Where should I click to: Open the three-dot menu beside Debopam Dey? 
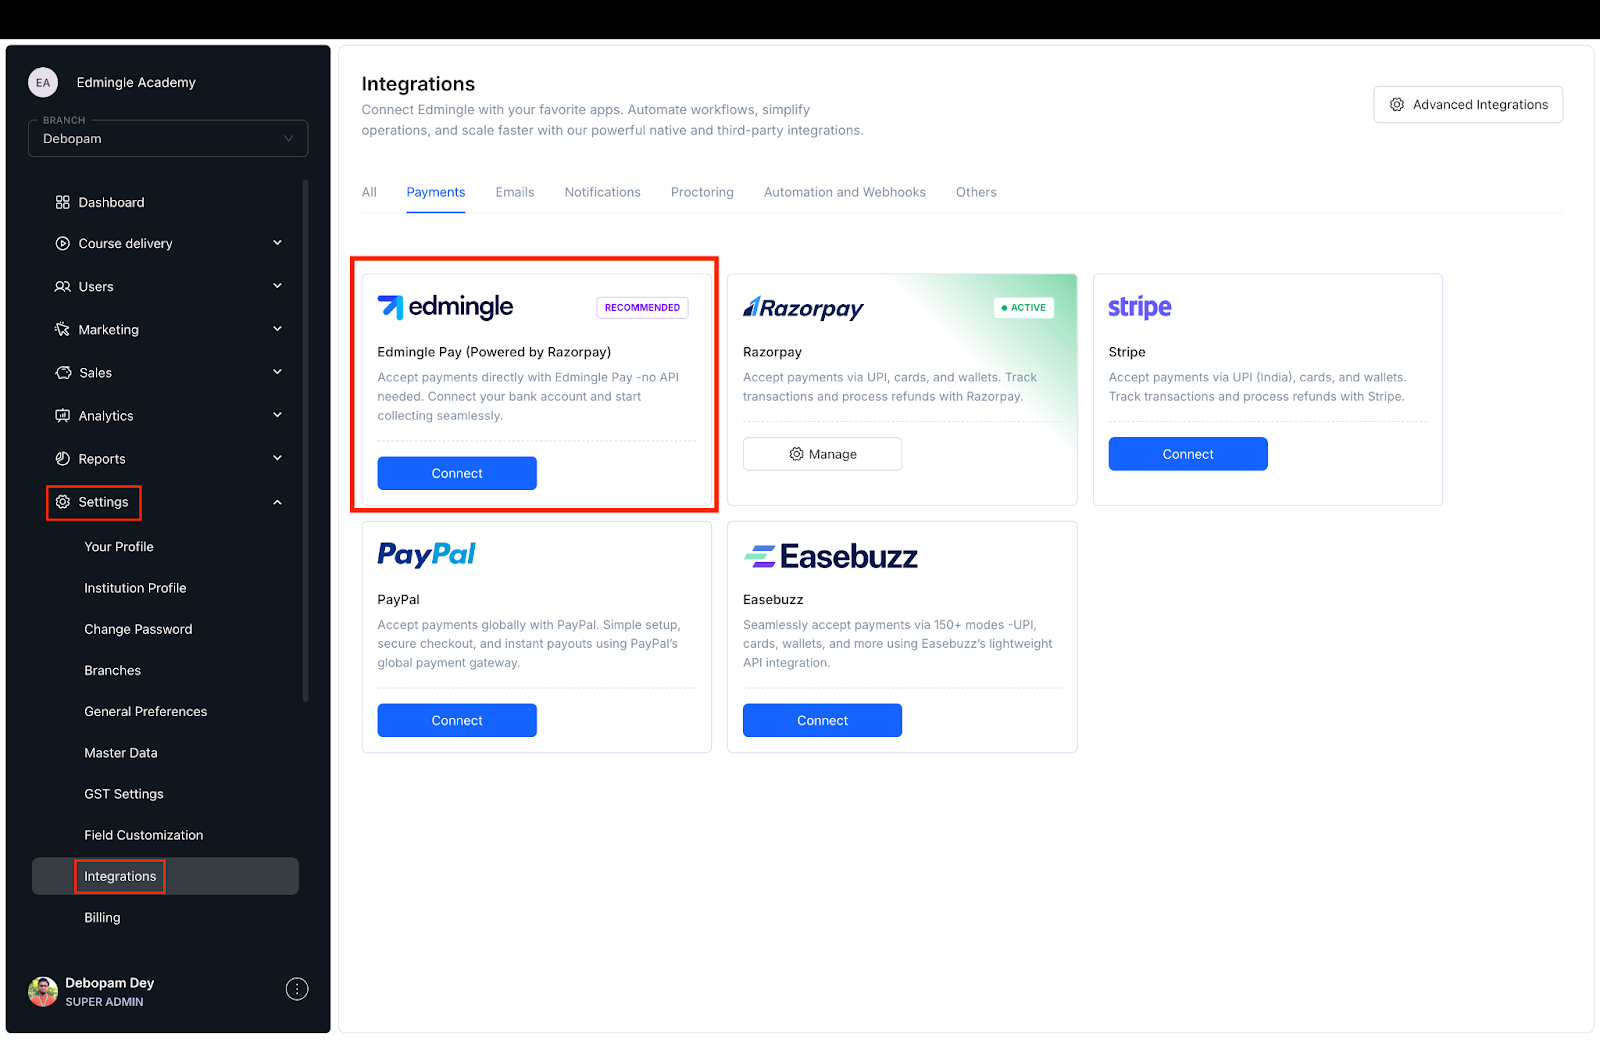click(297, 989)
